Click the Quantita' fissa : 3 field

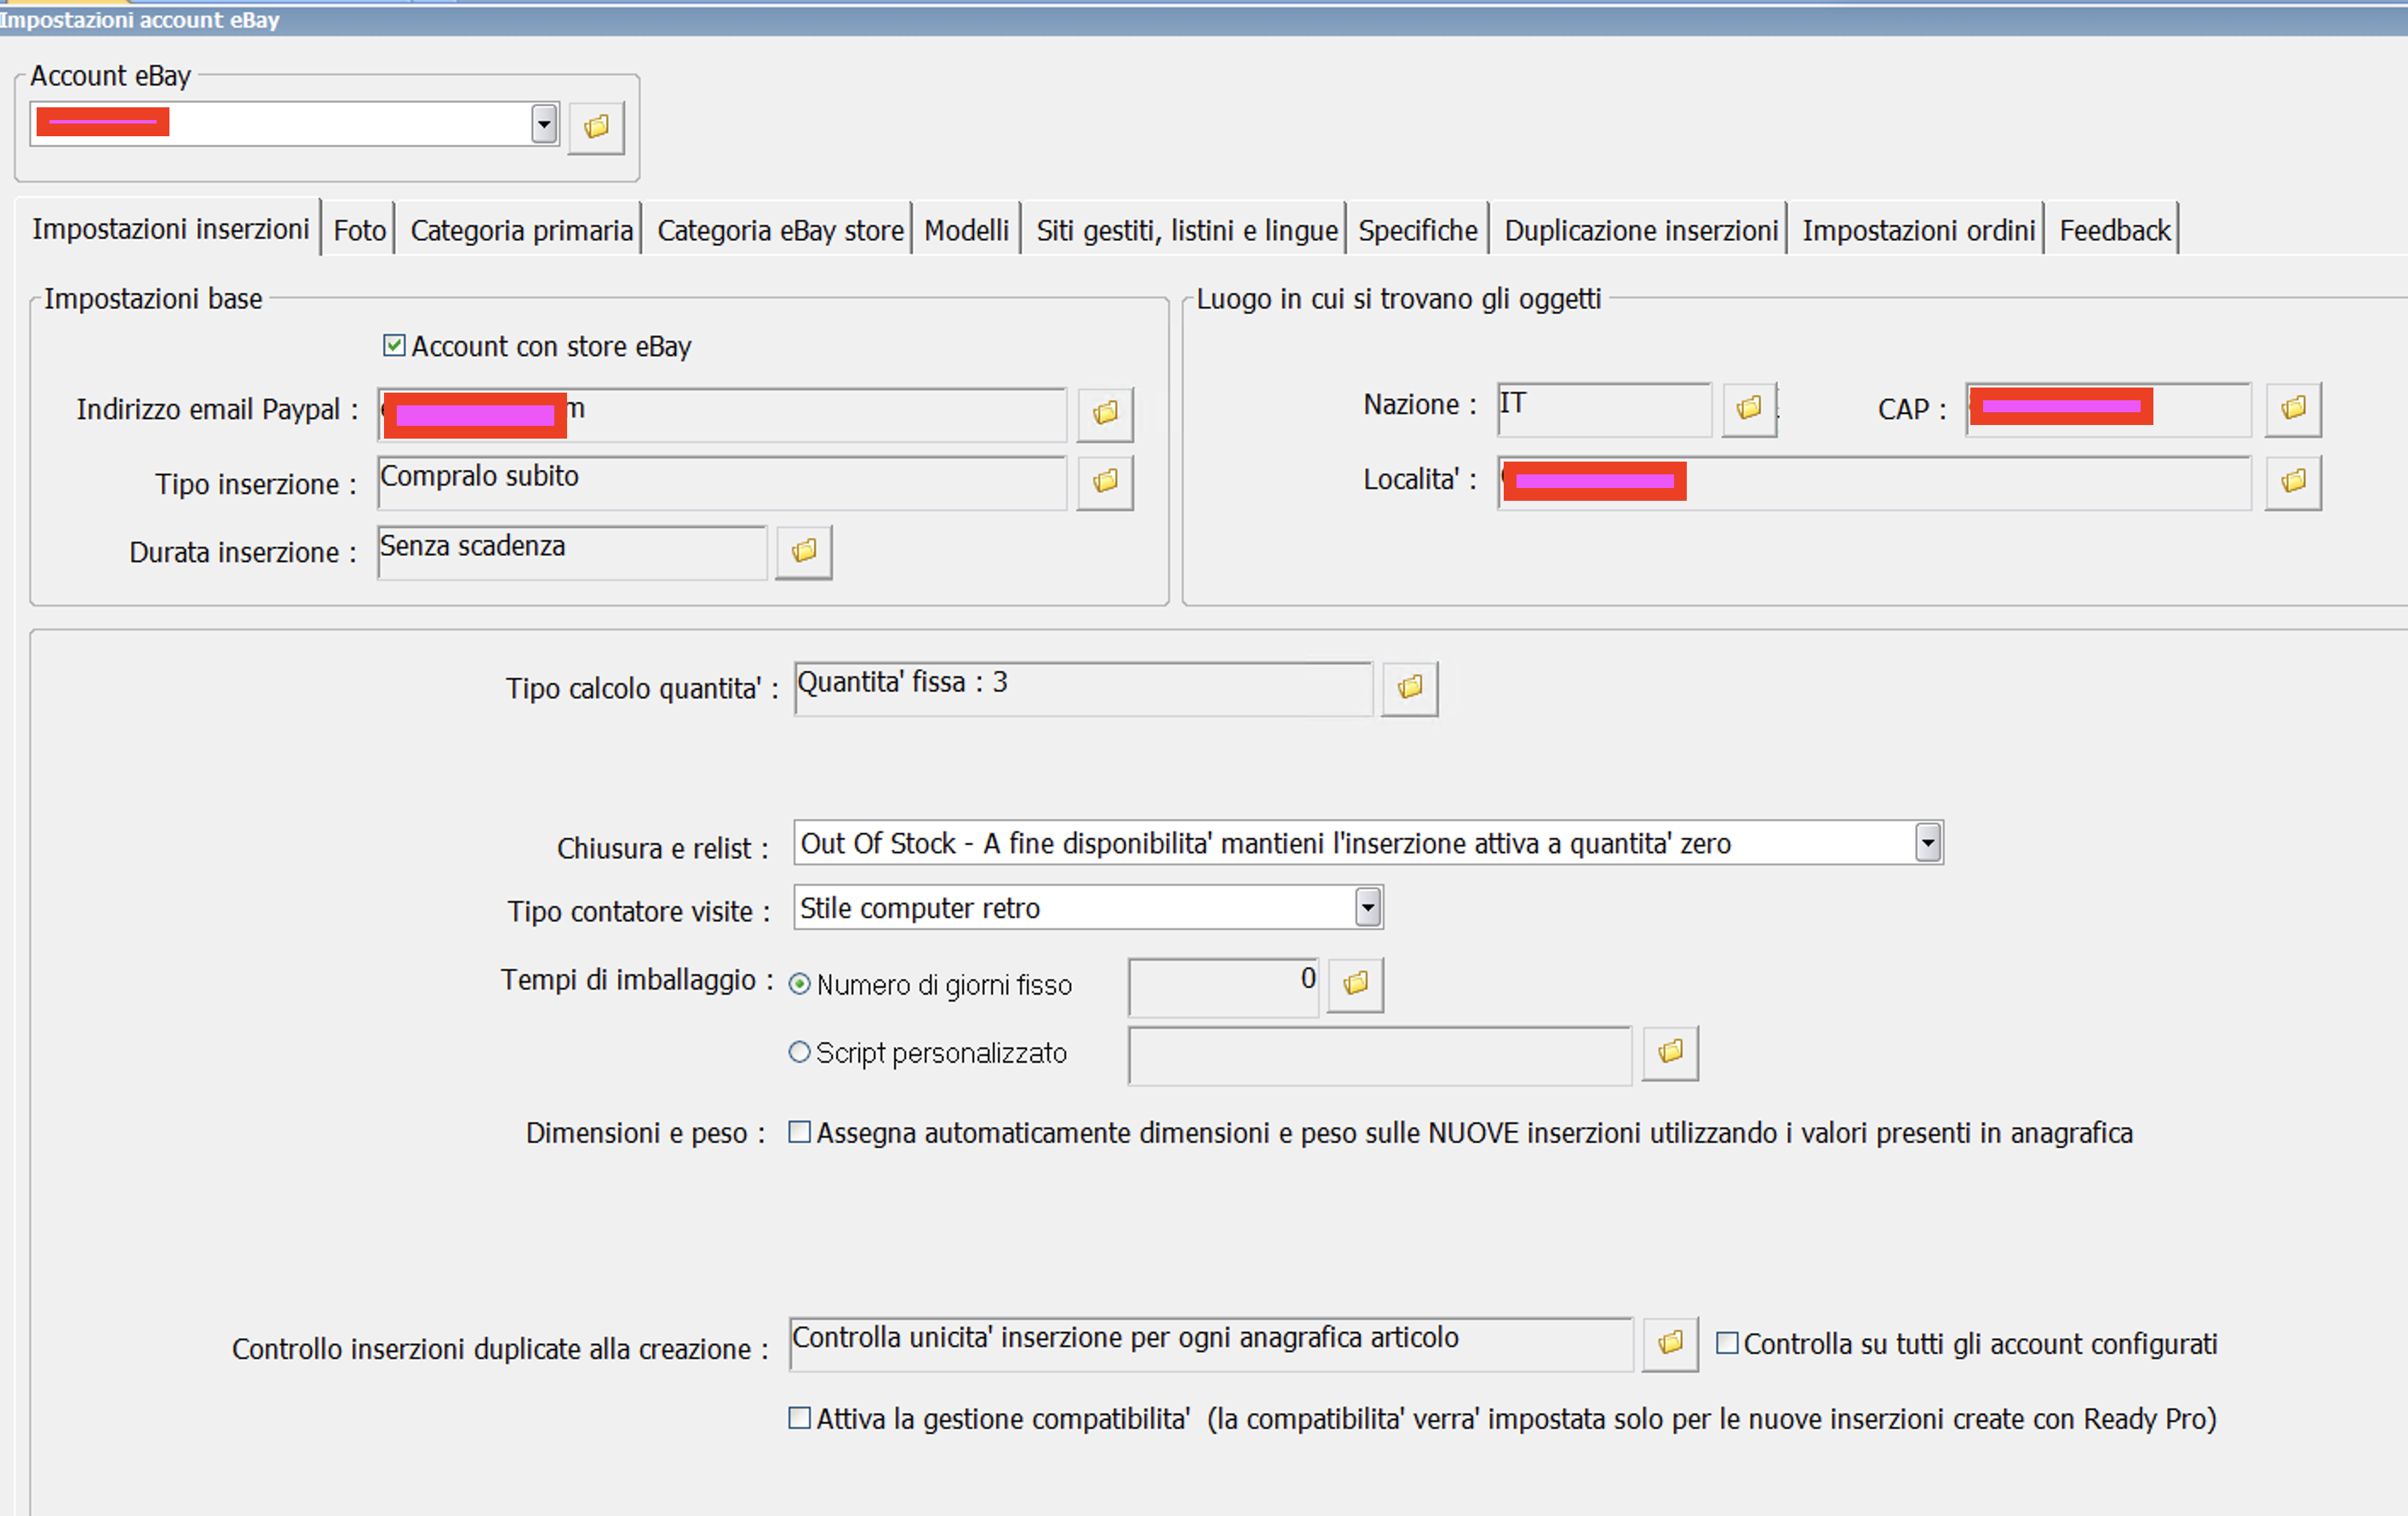(1083, 689)
